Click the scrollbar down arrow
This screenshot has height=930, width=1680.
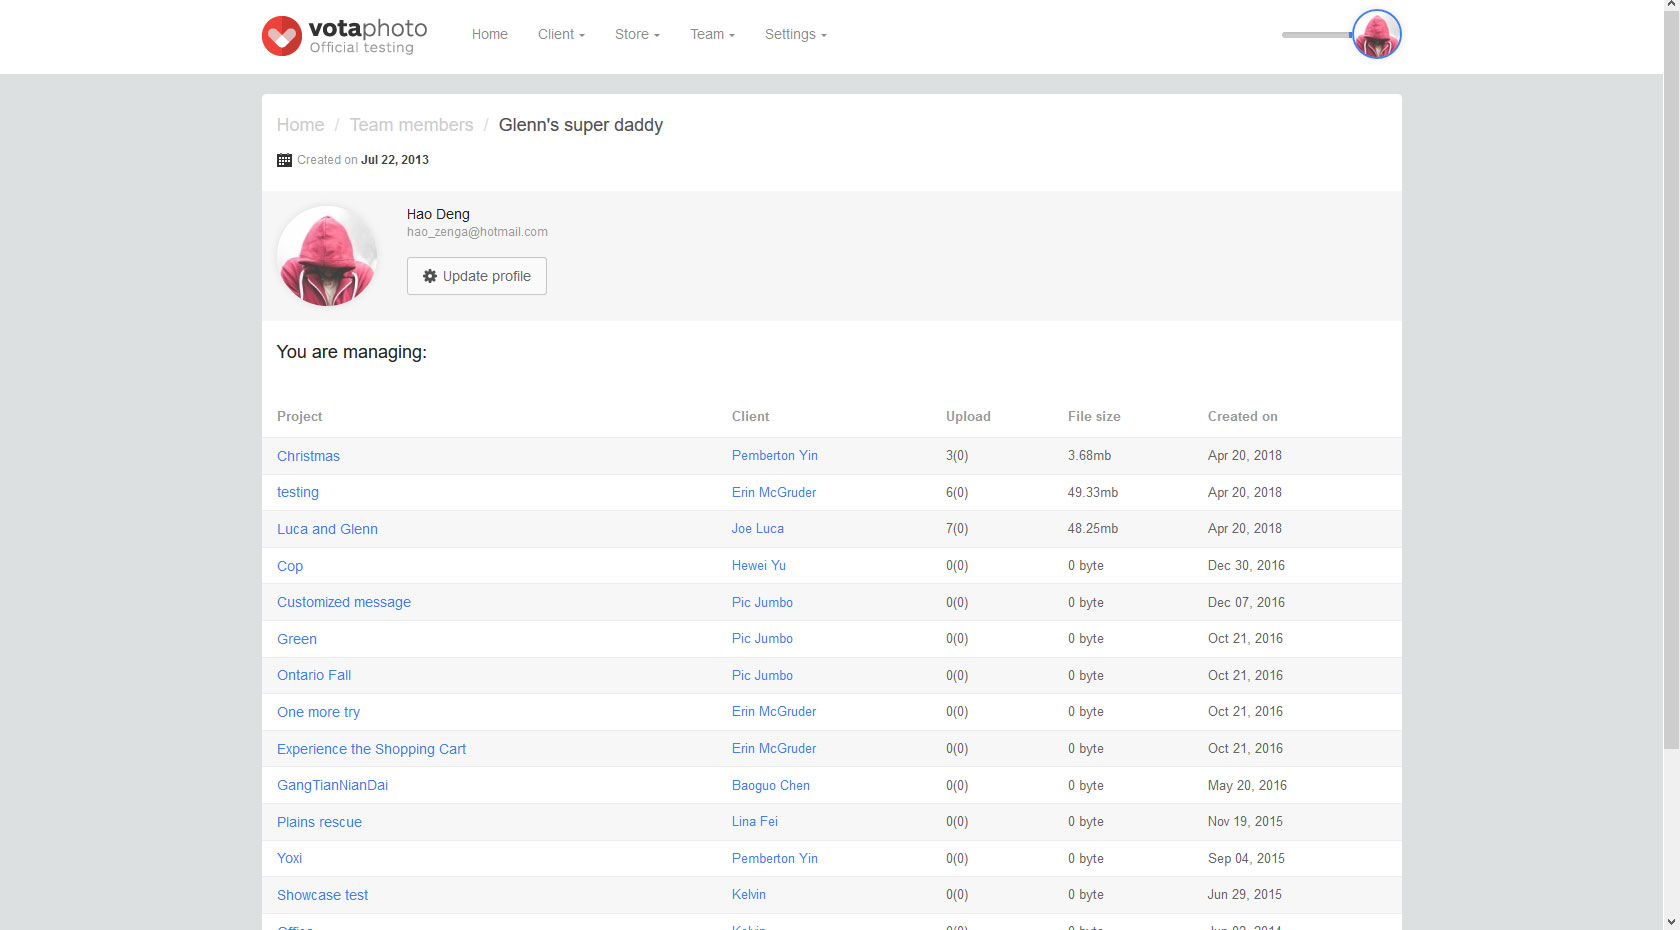(x=1671, y=922)
